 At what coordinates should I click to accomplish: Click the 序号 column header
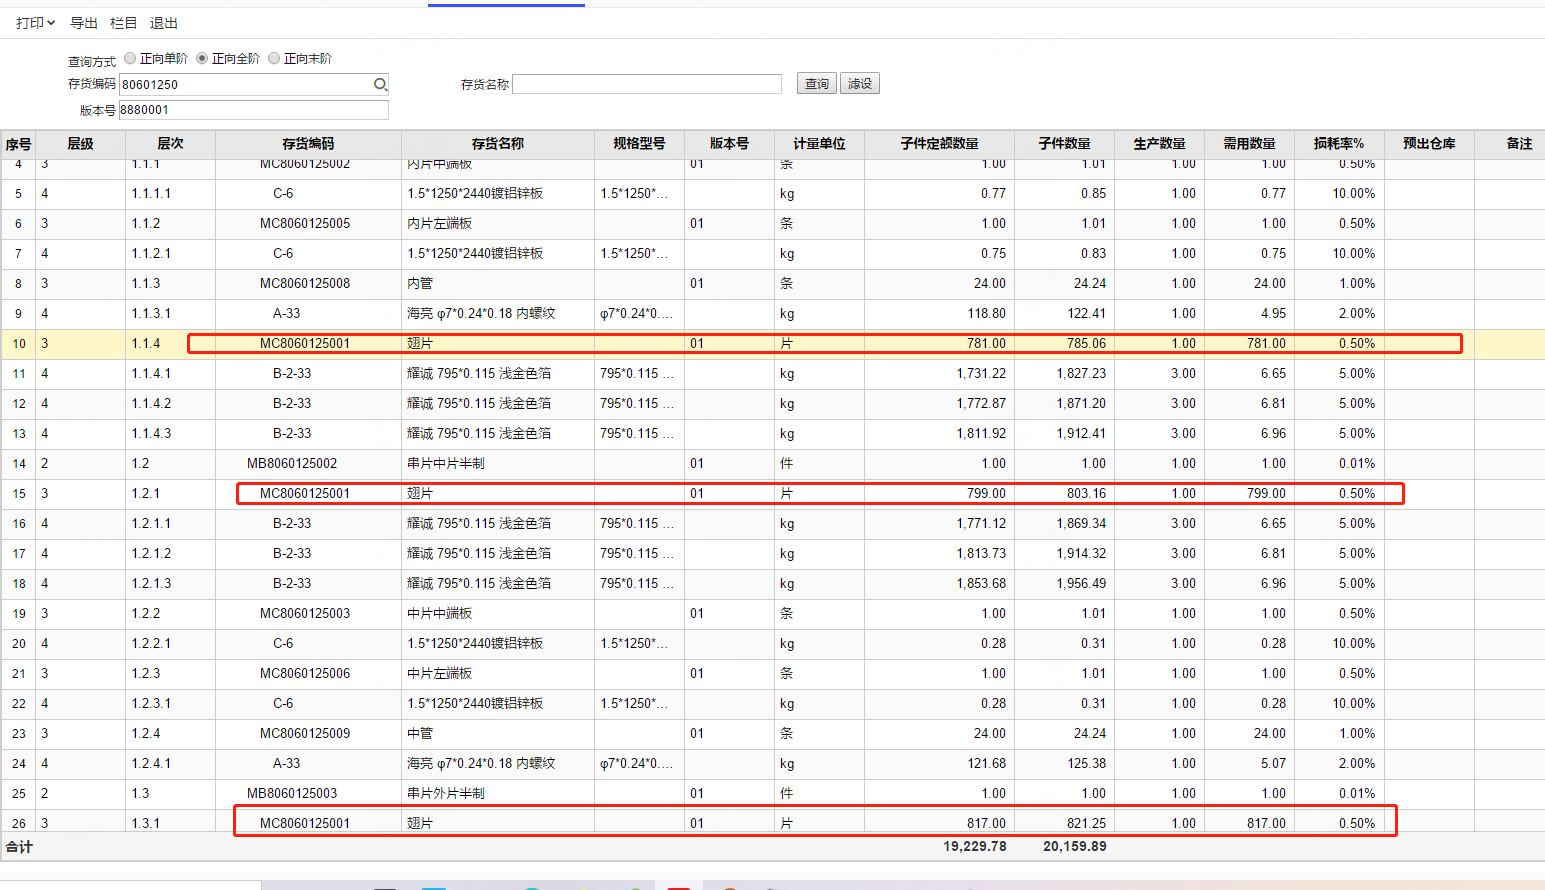coord(18,144)
